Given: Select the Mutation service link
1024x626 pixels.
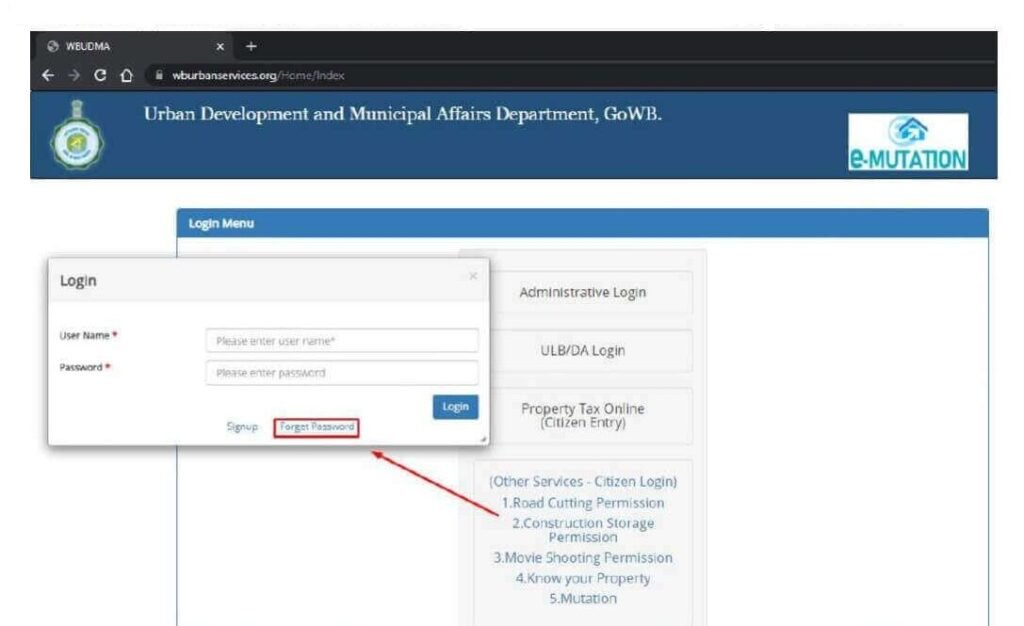Looking at the screenshot, I should 583,599.
